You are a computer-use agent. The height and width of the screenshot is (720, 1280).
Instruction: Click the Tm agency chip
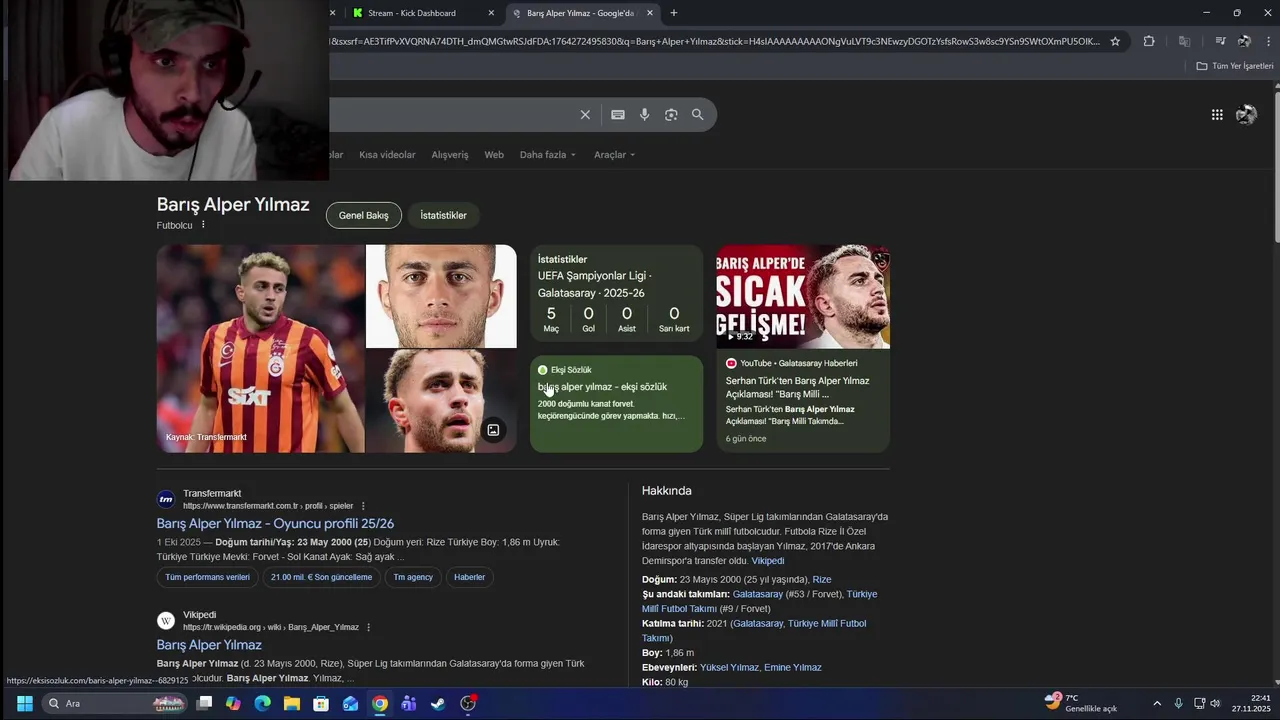click(x=413, y=577)
